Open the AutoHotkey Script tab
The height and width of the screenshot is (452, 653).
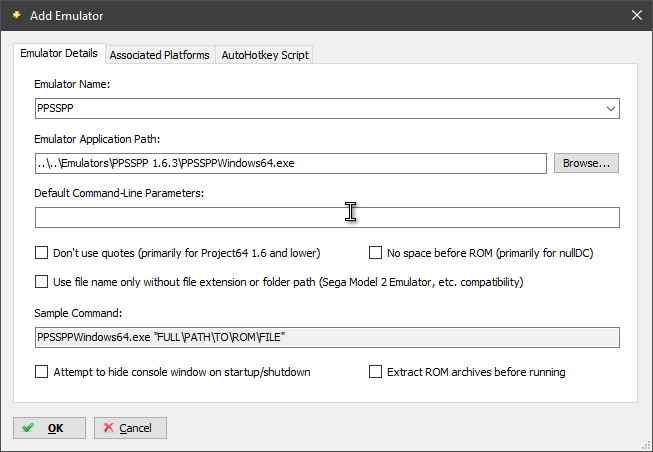265,55
